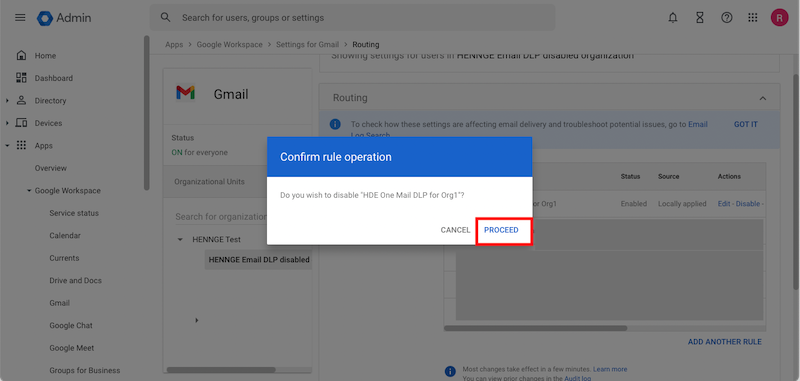
Task: Open the account avatar R
Action: [x=779, y=18]
